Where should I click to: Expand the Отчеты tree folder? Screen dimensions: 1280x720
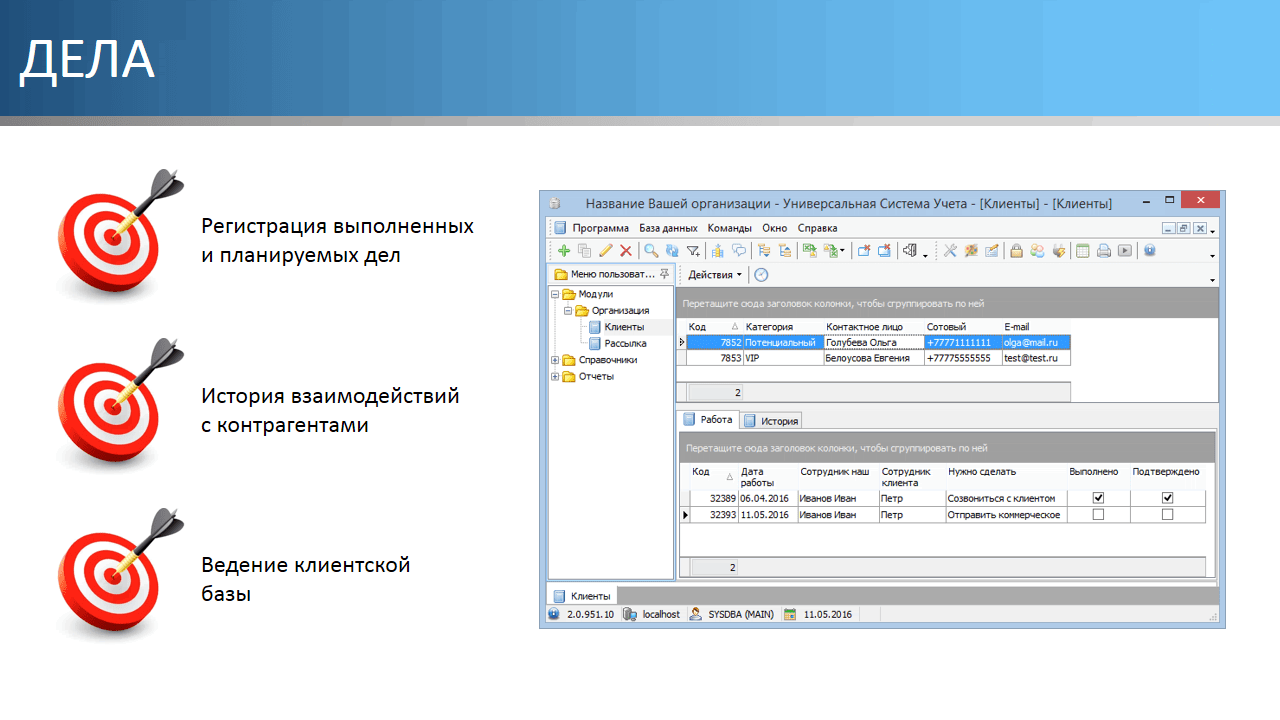click(556, 377)
